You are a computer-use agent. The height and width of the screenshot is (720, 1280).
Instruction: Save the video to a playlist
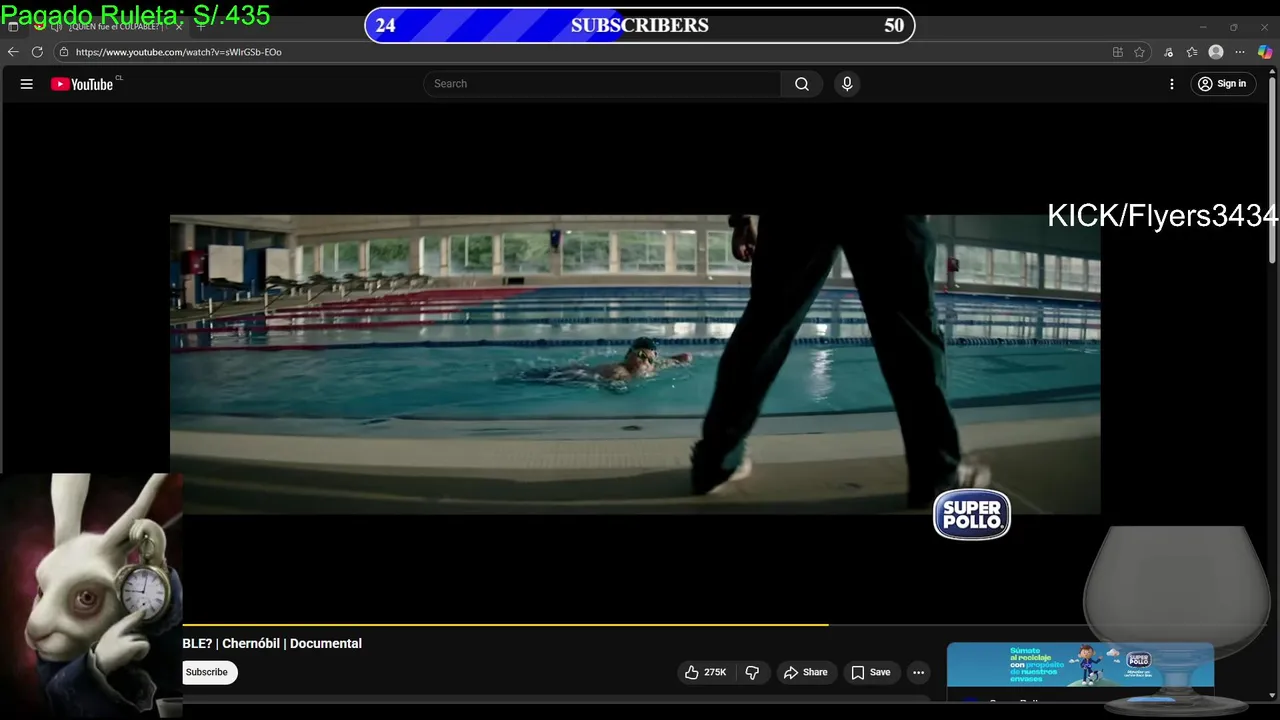point(870,673)
